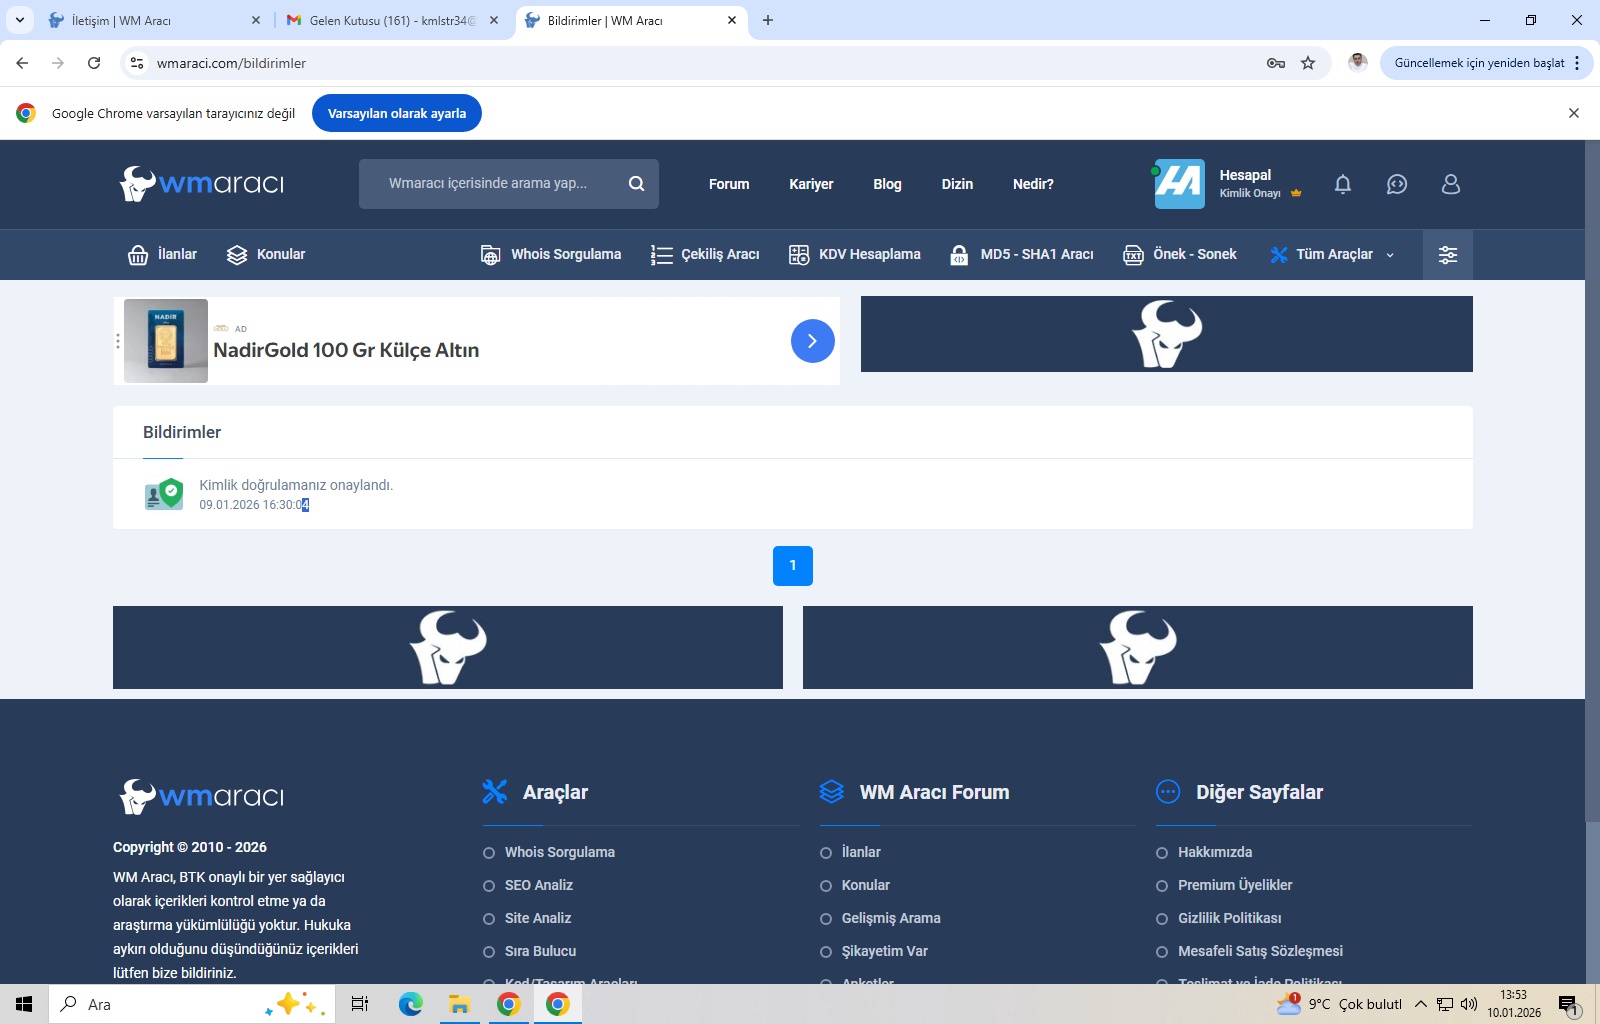Image resolution: width=1600 pixels, height=1024 pixels.
Task: Open the Hakkımızda footer link
Action: (1215, 853)
